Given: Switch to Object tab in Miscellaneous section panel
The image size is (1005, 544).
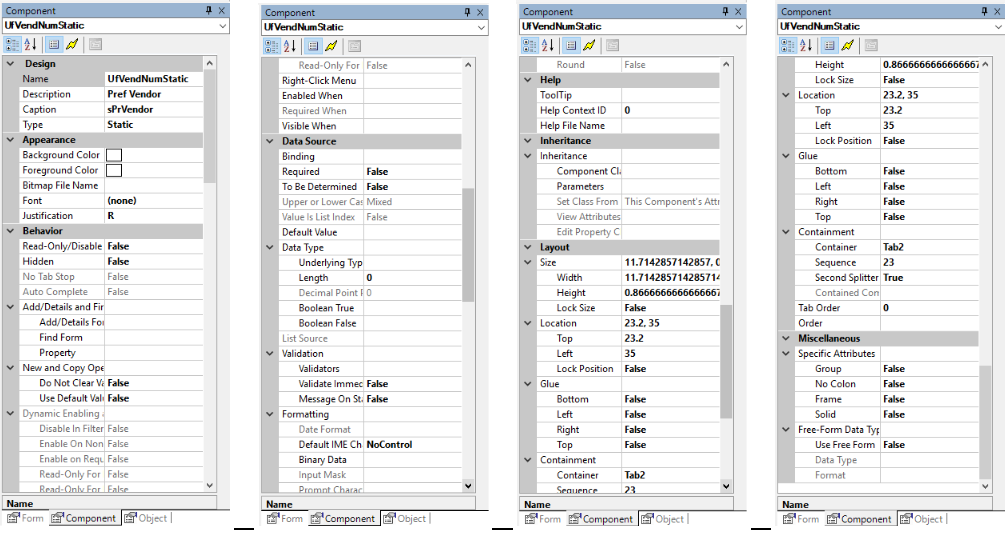Looking at the screenshot, I should (x=922, y=518).
